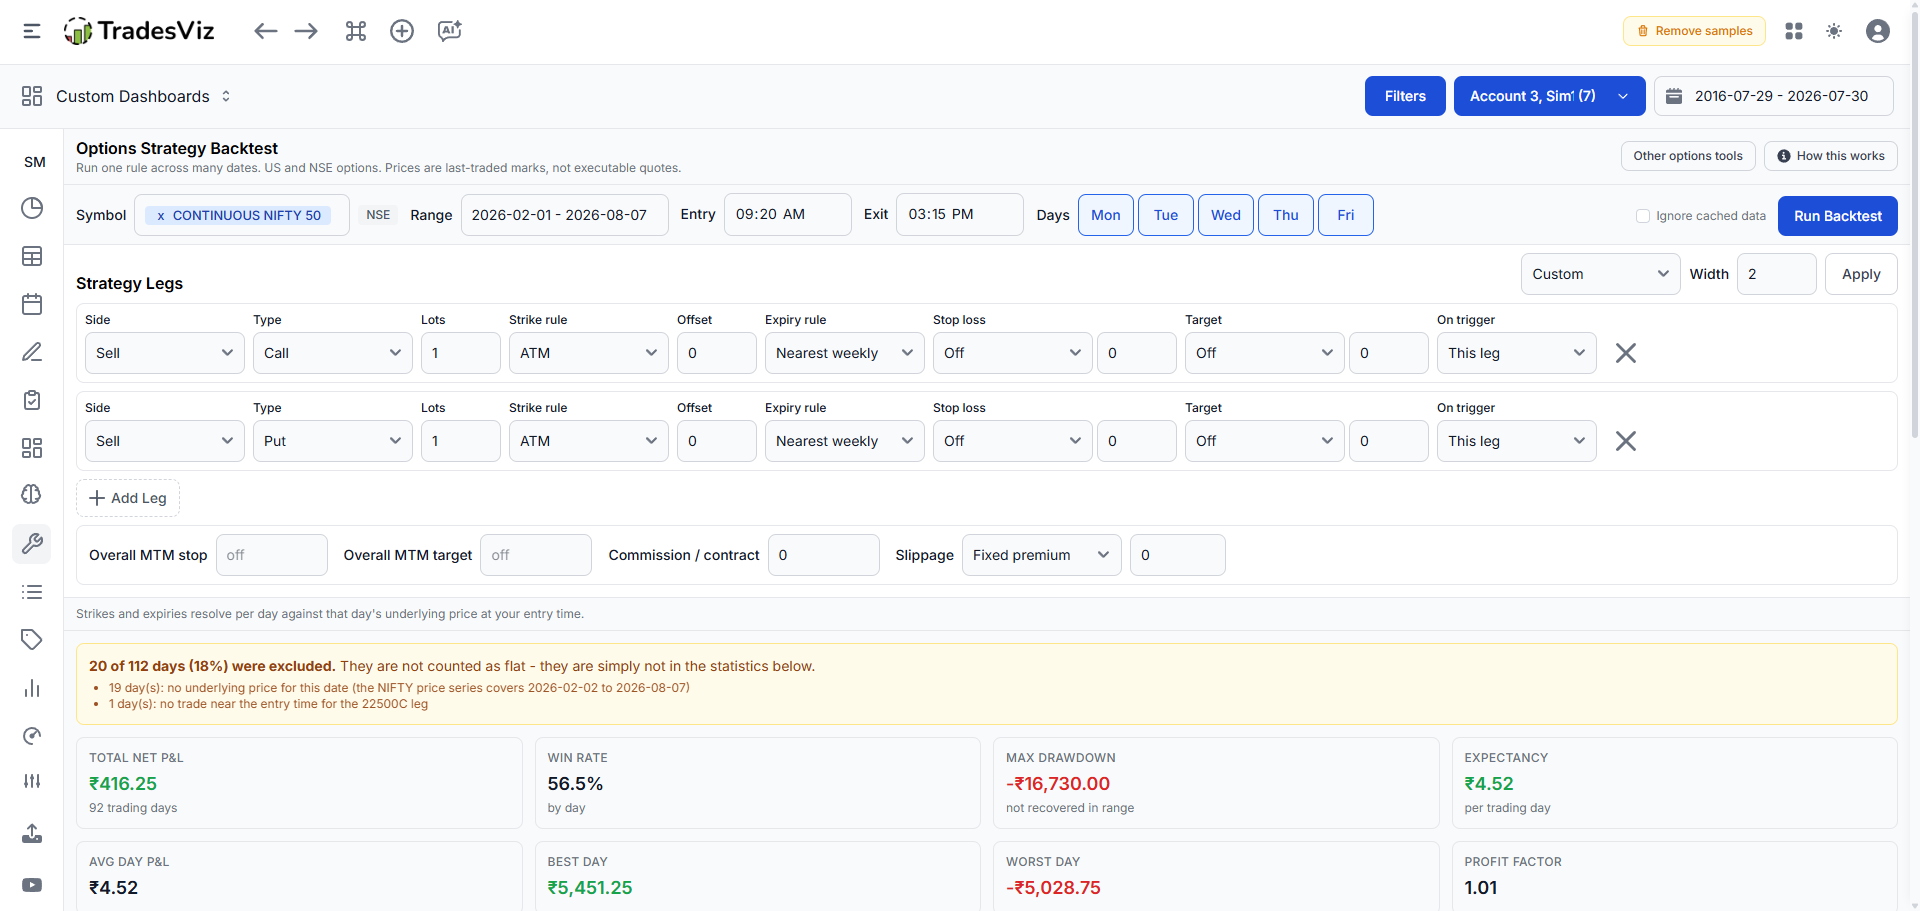The width and height of the screenshot is (1920, 911).
Task: Open the import upload sidebar icon
Action: click(32, 833)
